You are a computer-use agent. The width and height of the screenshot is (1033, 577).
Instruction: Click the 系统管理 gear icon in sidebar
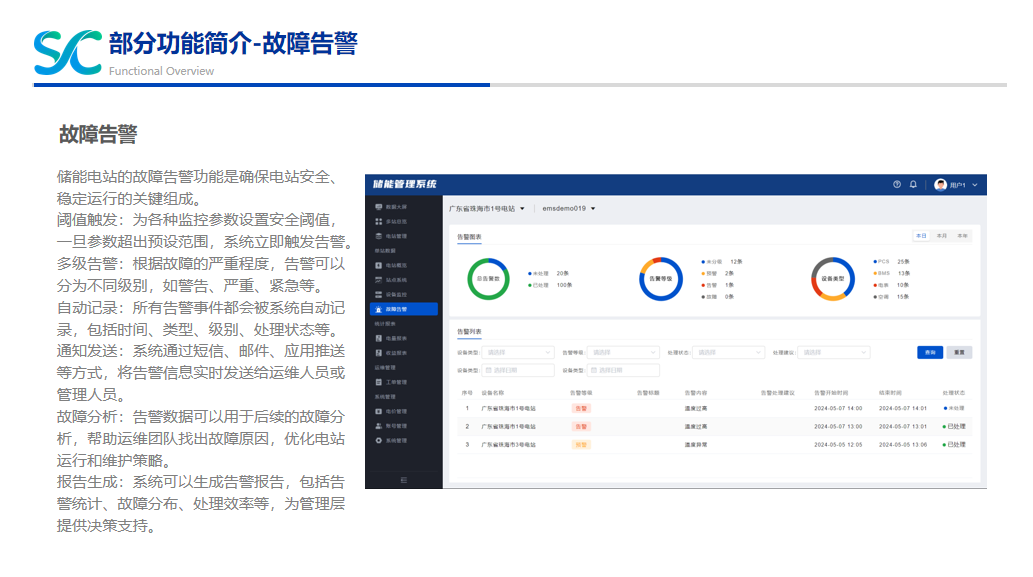pyautogui.click(x=378, y=440)
